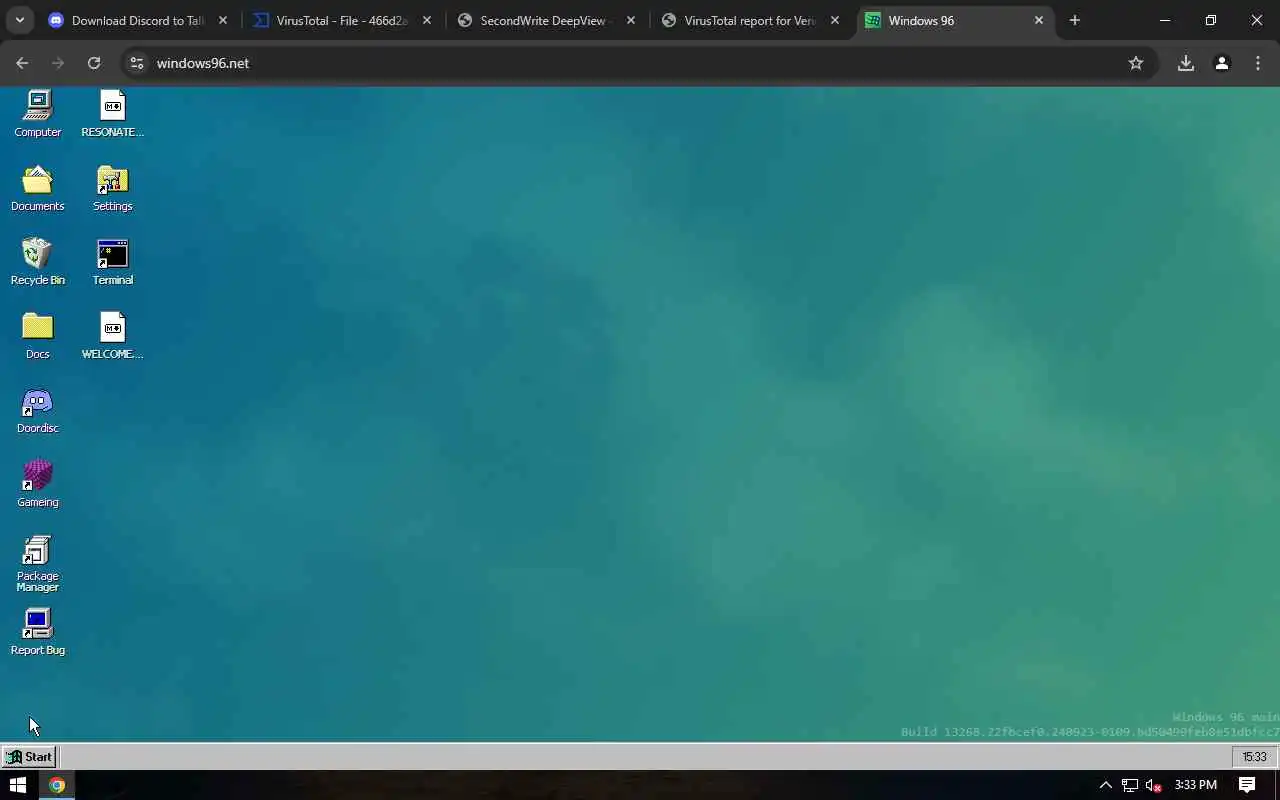The height and width of the screenshot is (800, 1280).
Task: Switch to VirusTotal report tab
Action: click(x=751, y=20)
